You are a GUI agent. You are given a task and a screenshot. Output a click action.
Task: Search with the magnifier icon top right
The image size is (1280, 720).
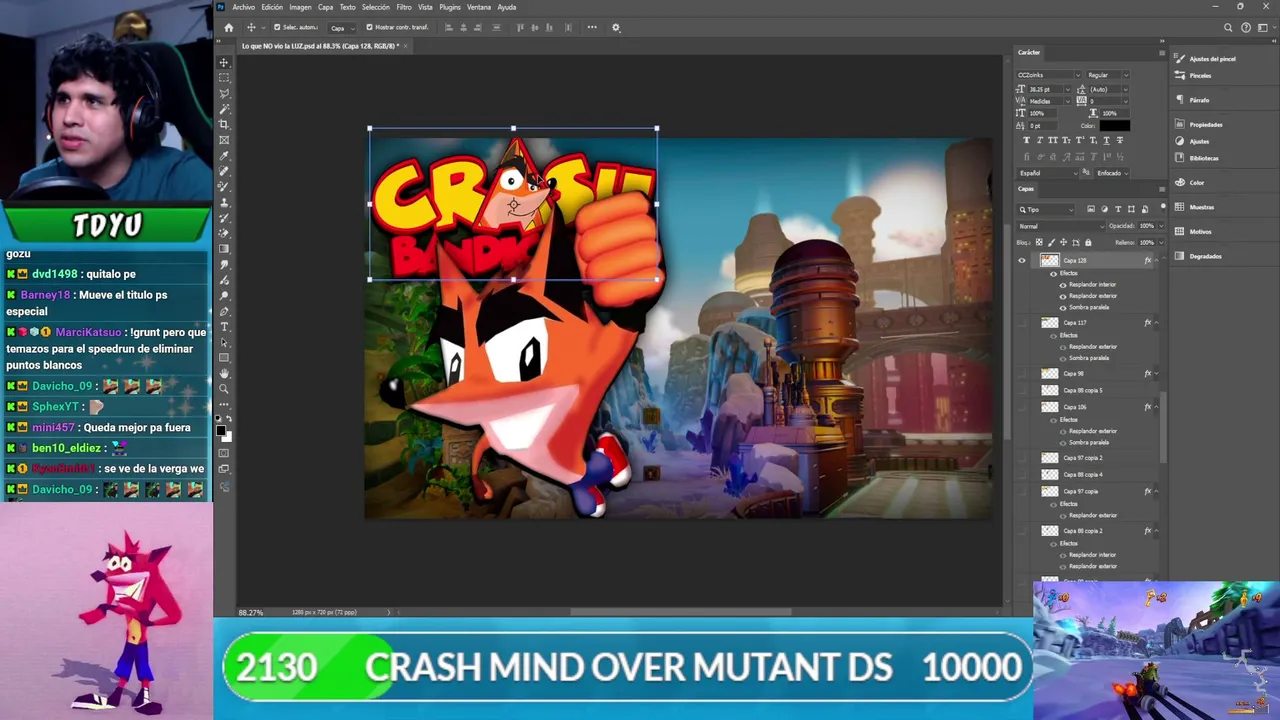(x=1228, y=27)
